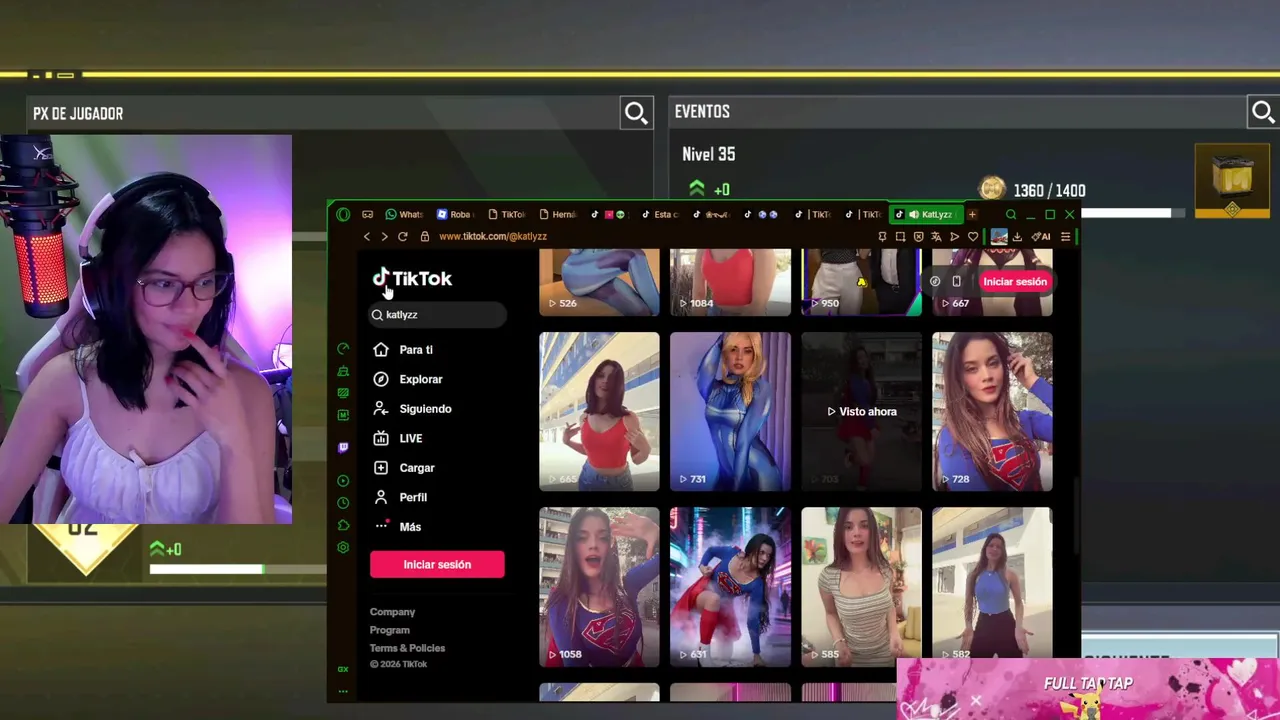The image size is (1280, 720).
Task: Open Extensions cube icon in Opera sidebar
Action: pyautogui.click(x=343, y=525)
